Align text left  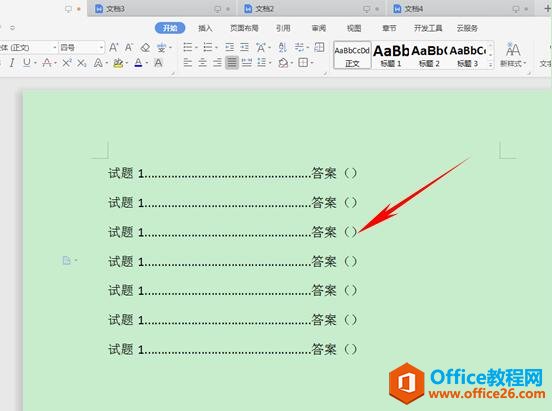pos(188,63)
